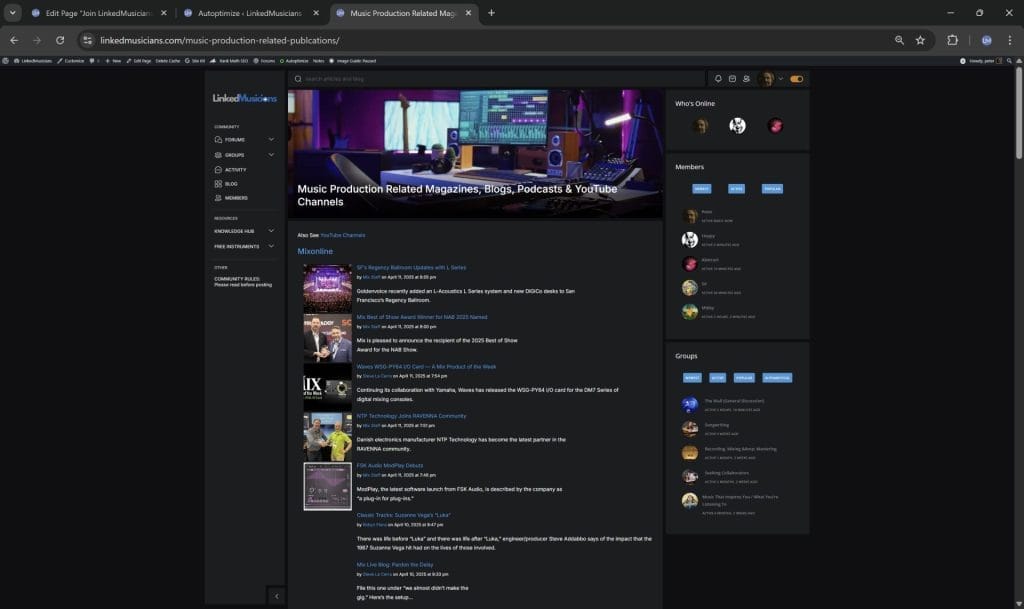Viewport: 1024px width, 609px height.
Task: Click the Activity icon in sidebar
Action: pyautogui.click(x=219, y=169)
